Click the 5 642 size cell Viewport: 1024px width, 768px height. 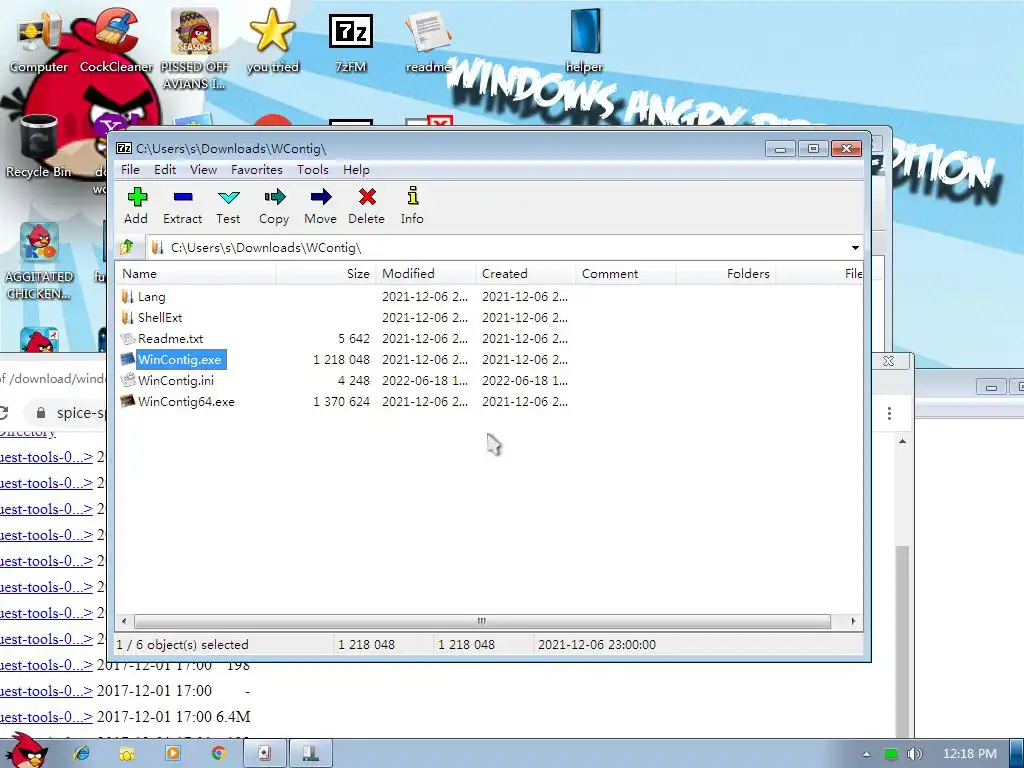pos(354,338)
